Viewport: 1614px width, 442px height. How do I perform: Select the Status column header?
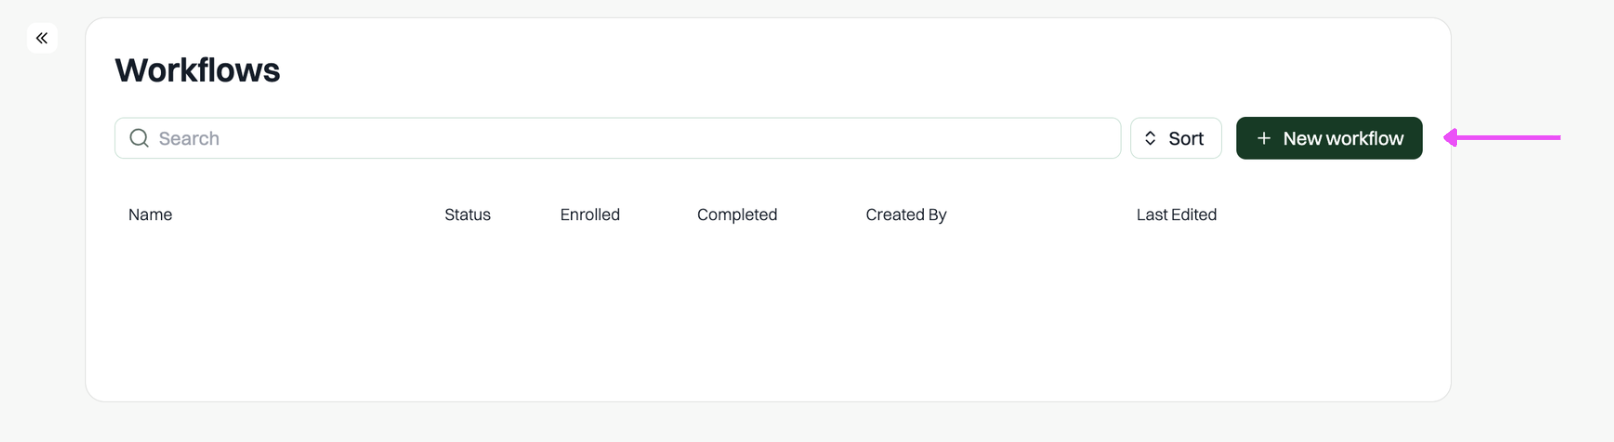pyautogui.click(x=467, y=214)
